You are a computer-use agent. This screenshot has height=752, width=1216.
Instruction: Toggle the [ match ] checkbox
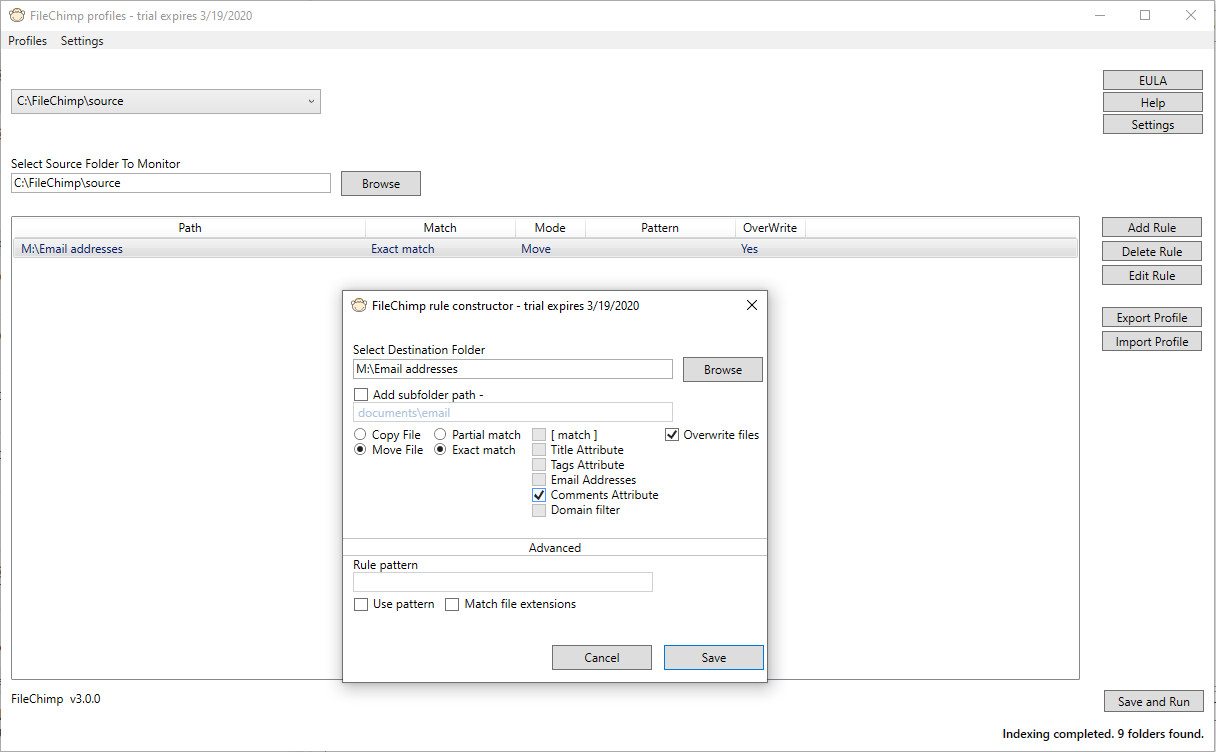[539, 435]
